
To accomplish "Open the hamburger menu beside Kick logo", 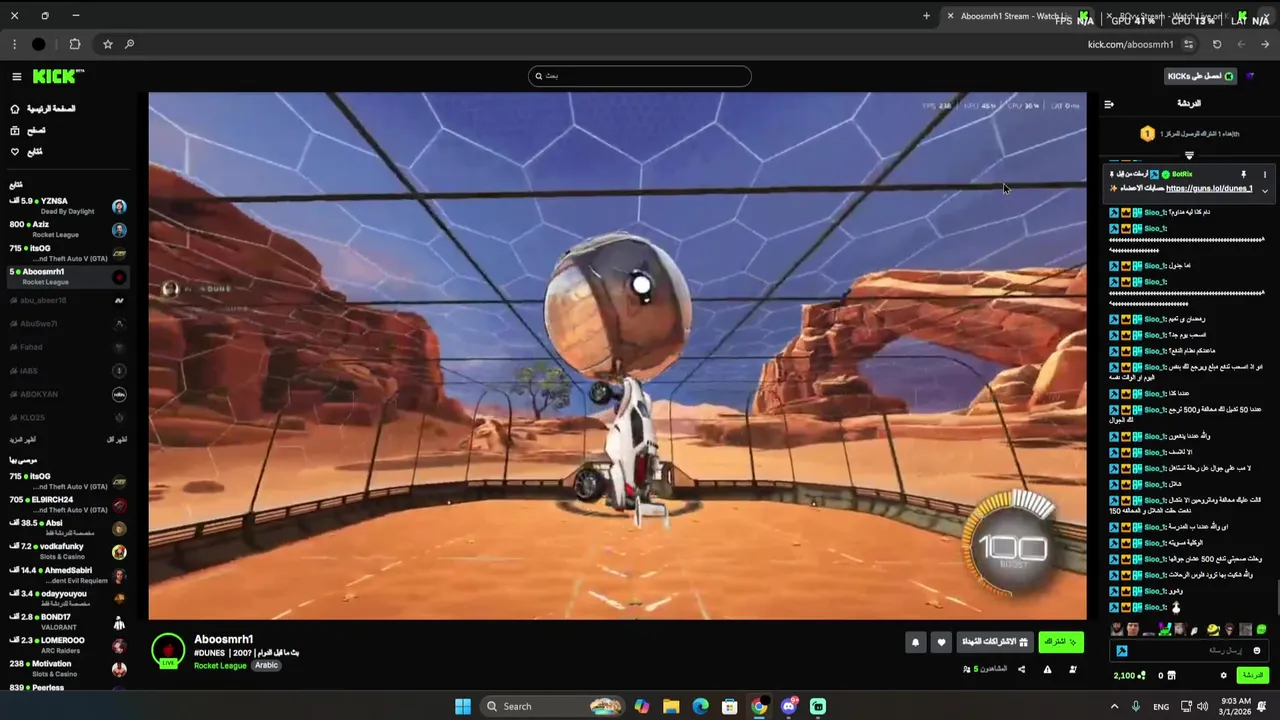I will (x=16, y=76).
